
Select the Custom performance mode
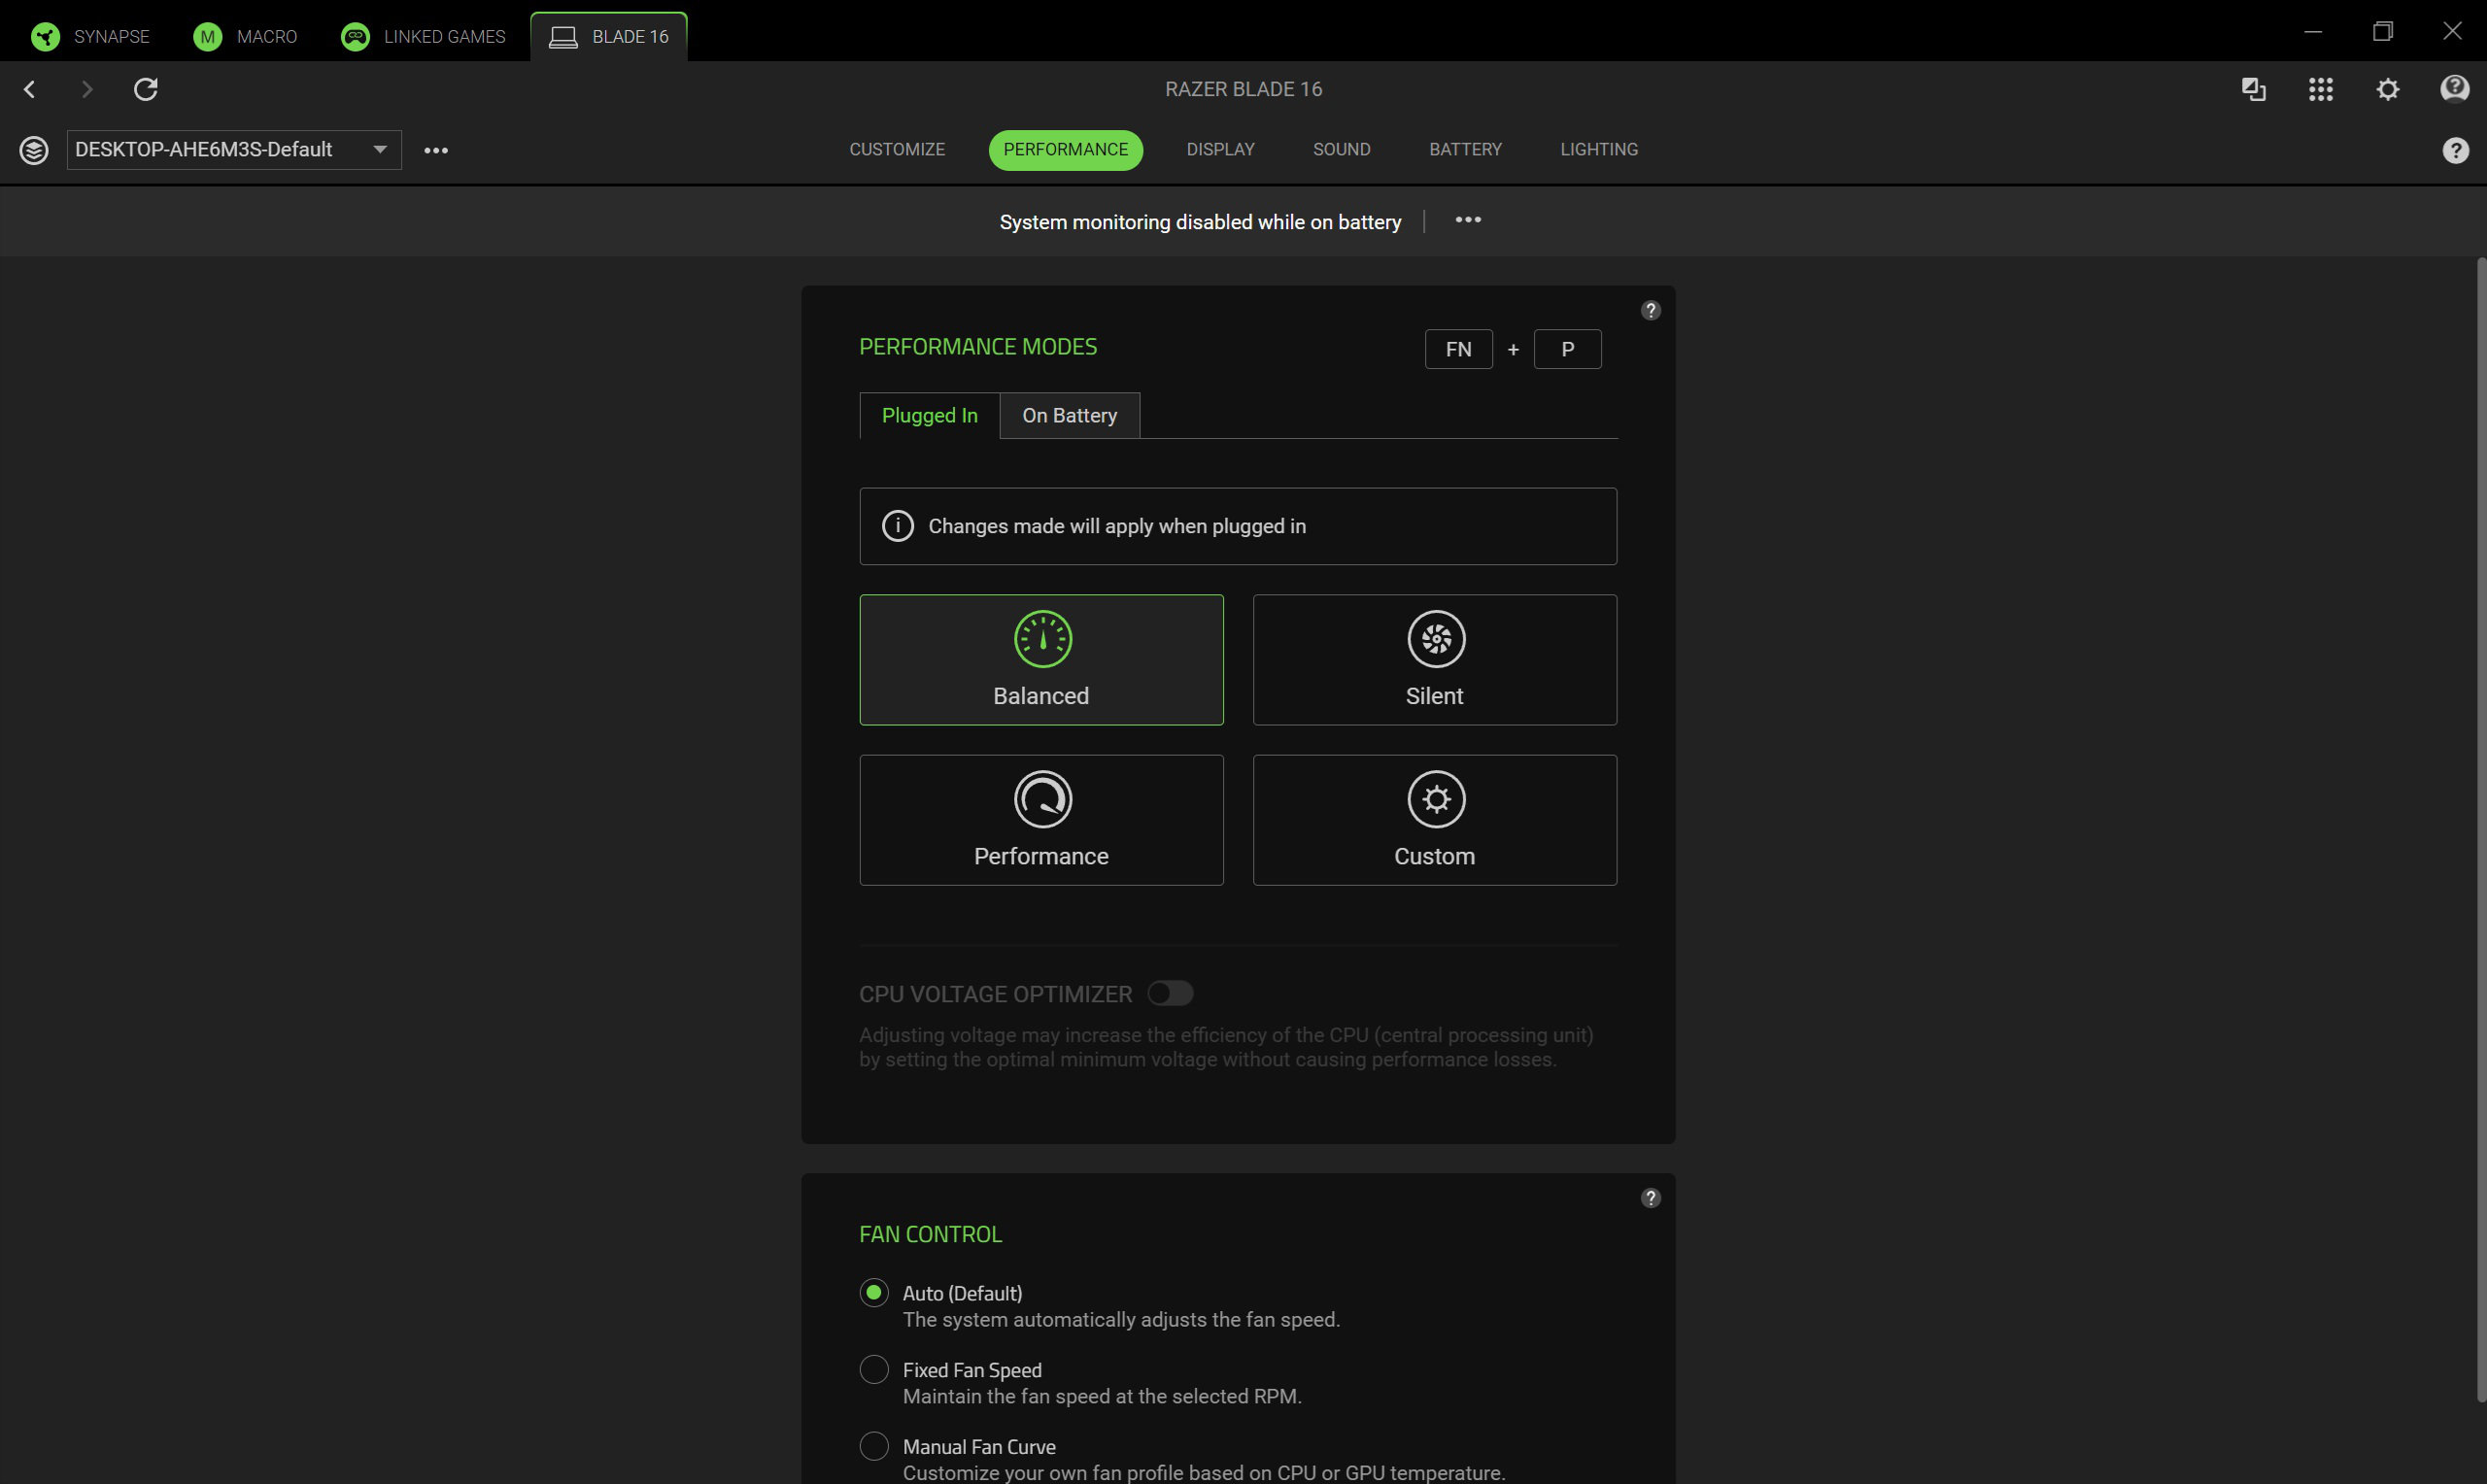(1434, 820)
